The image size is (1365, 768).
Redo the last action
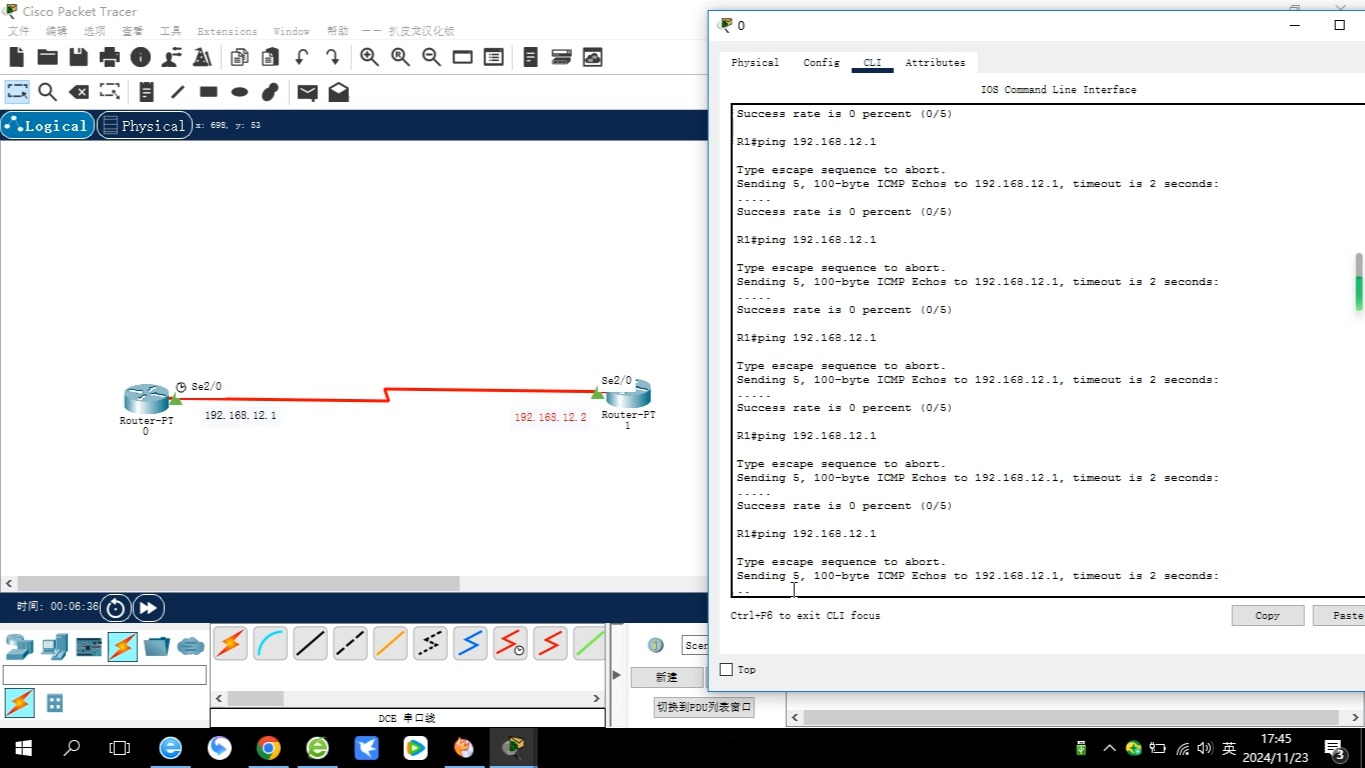pyautogui.click(x=332, y=57)
